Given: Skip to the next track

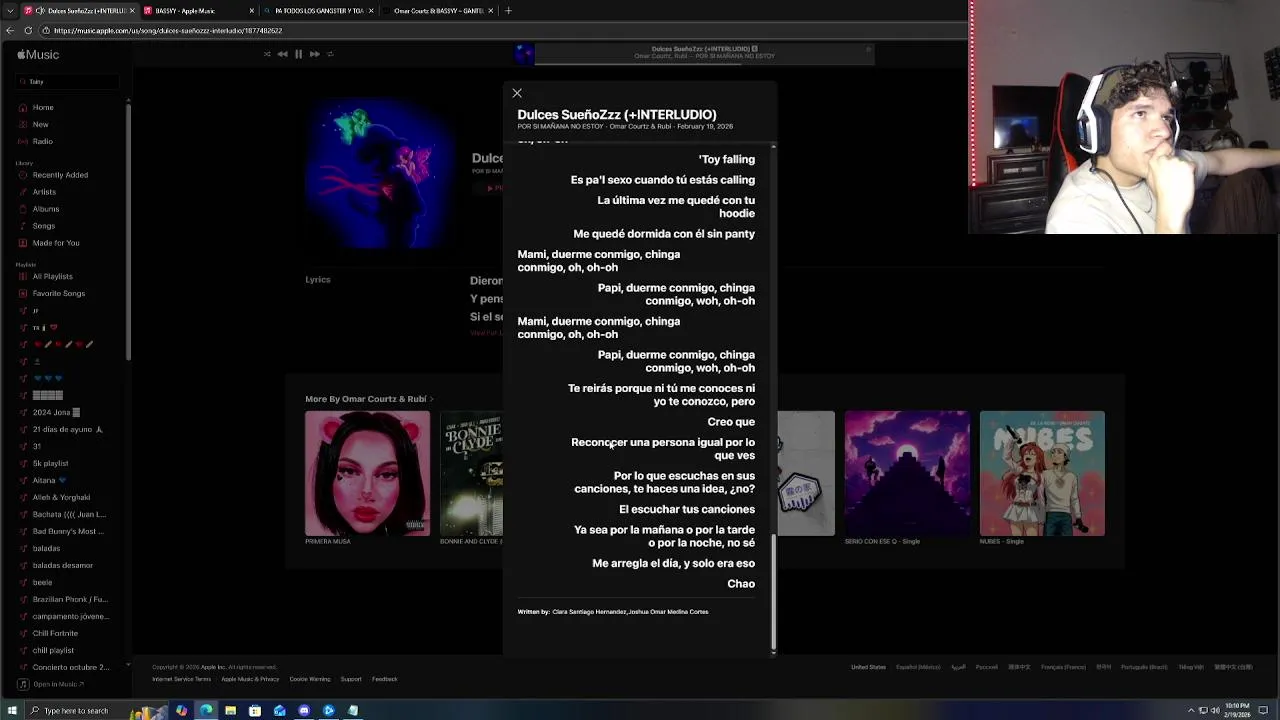Looking at the screenshot, I should click(x=314, y=54).
